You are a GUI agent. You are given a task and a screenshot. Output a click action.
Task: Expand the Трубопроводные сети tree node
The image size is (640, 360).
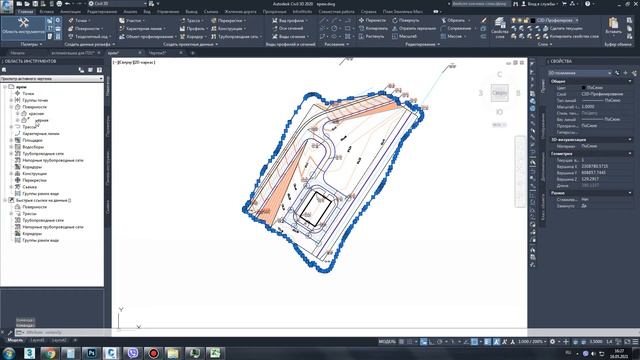tap(11, 153)
